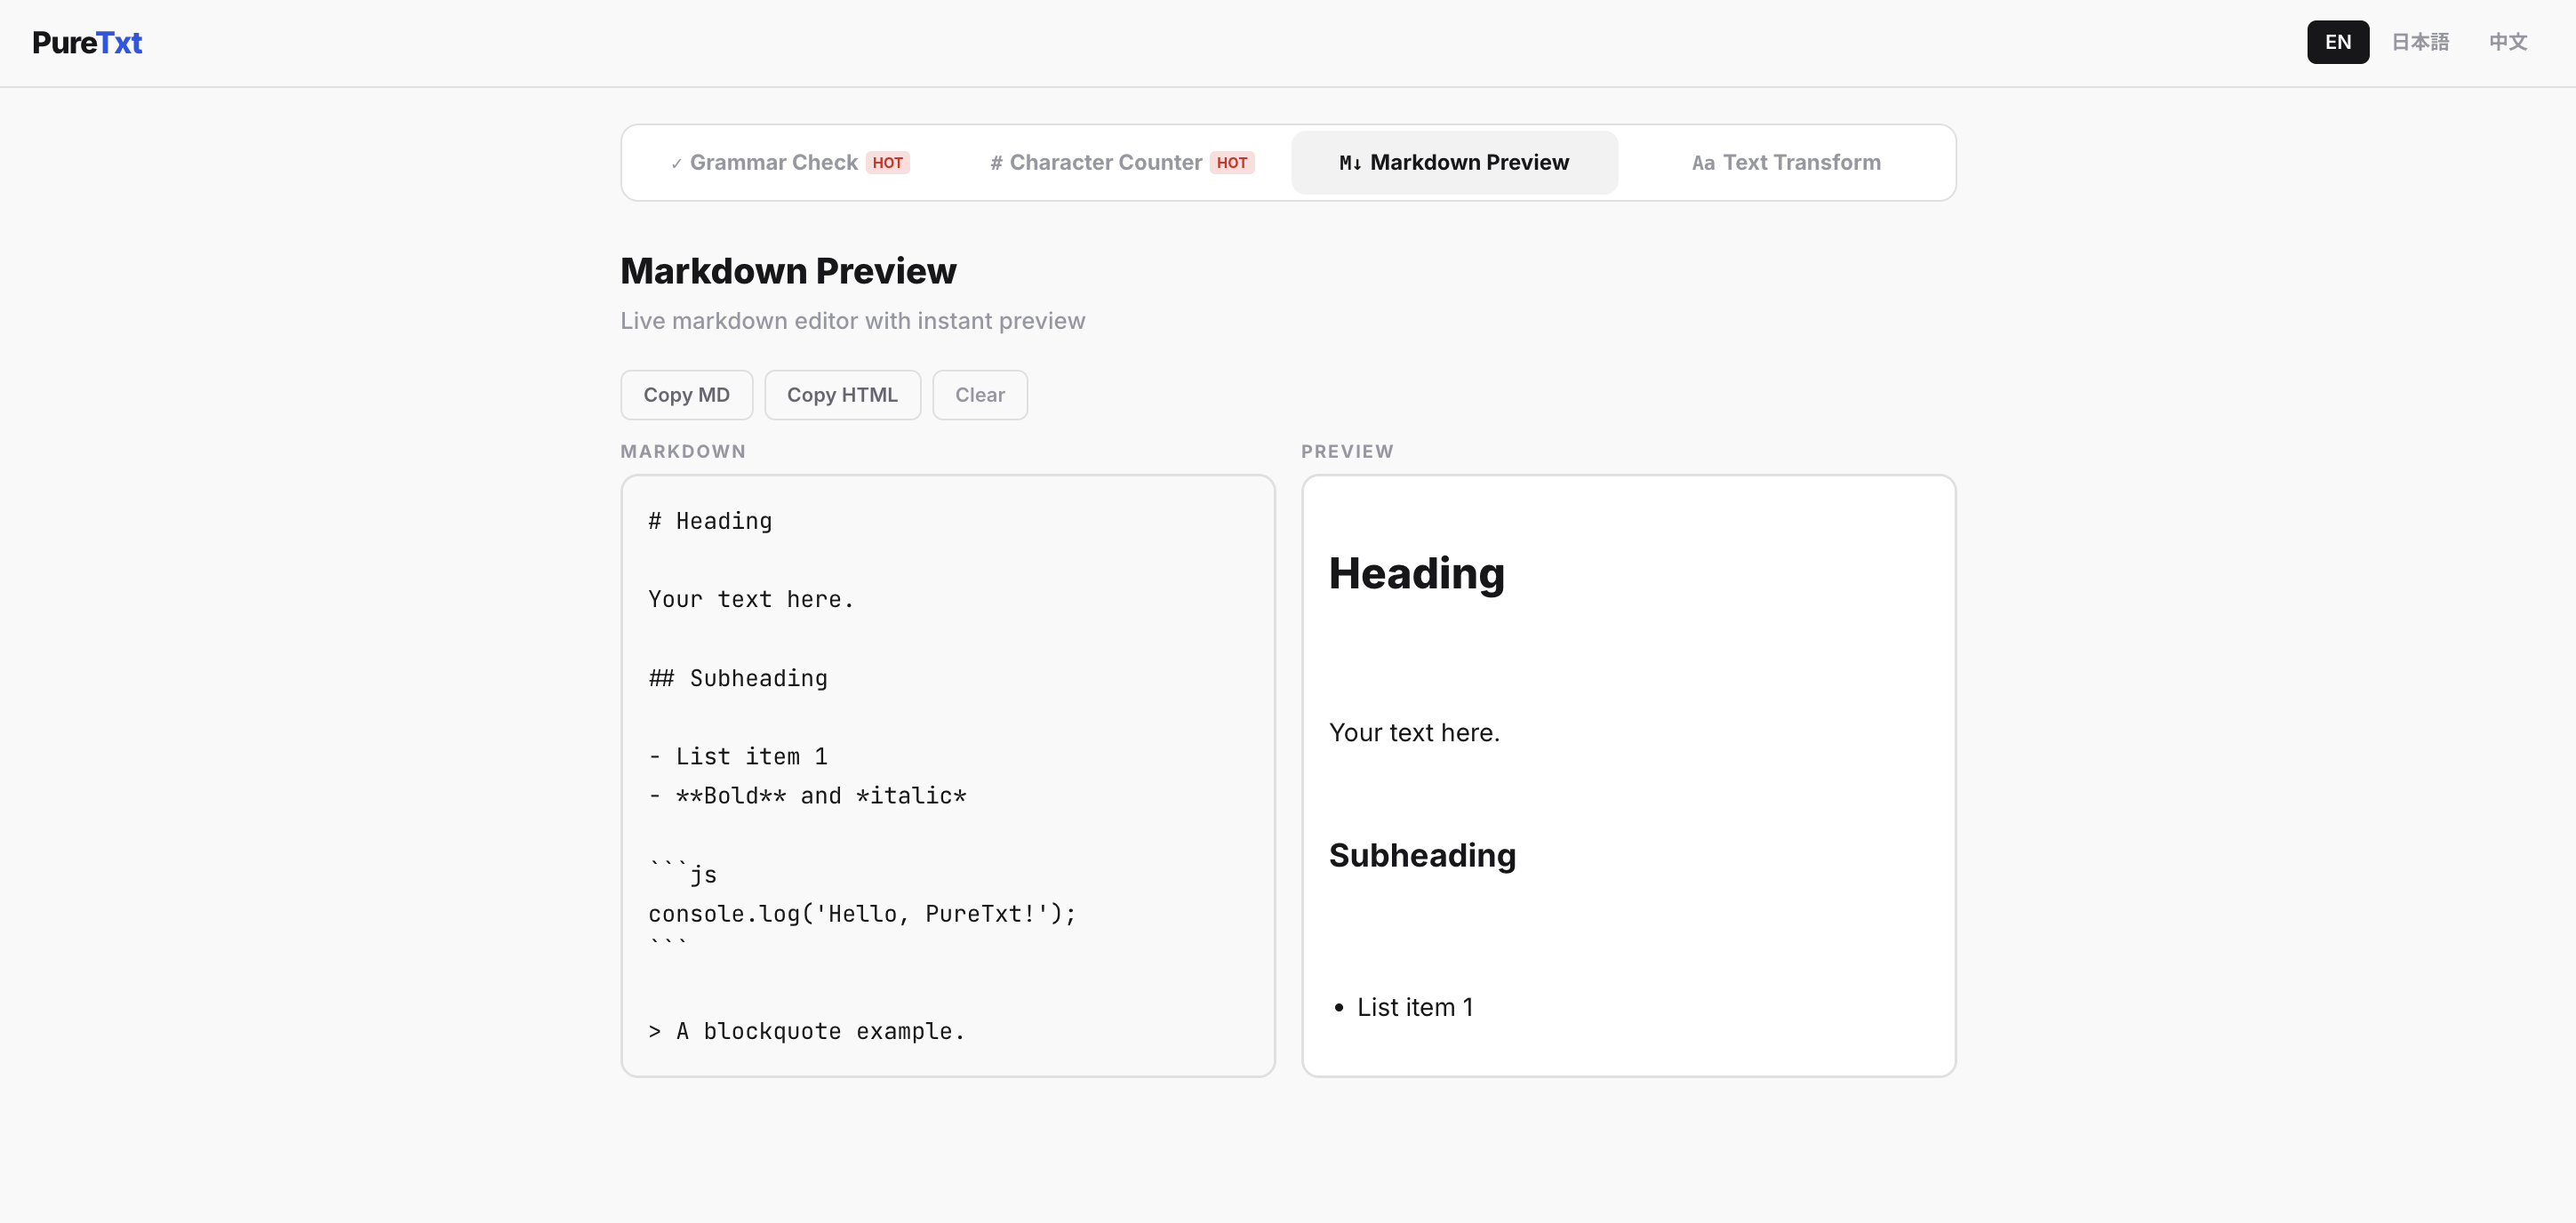Click the checkmark icon on Grammar Check
The height and width of the screenshot is (1223, 2576).
pos(677,164)
